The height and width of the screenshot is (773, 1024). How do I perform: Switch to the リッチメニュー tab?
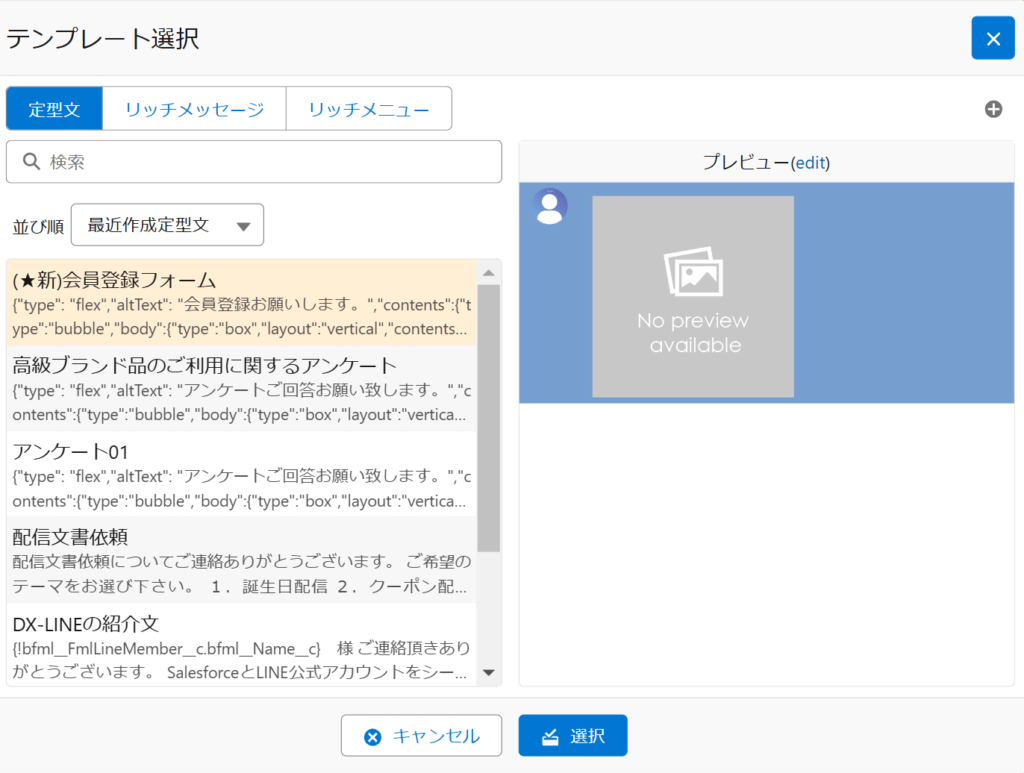[x=368, y=109]
